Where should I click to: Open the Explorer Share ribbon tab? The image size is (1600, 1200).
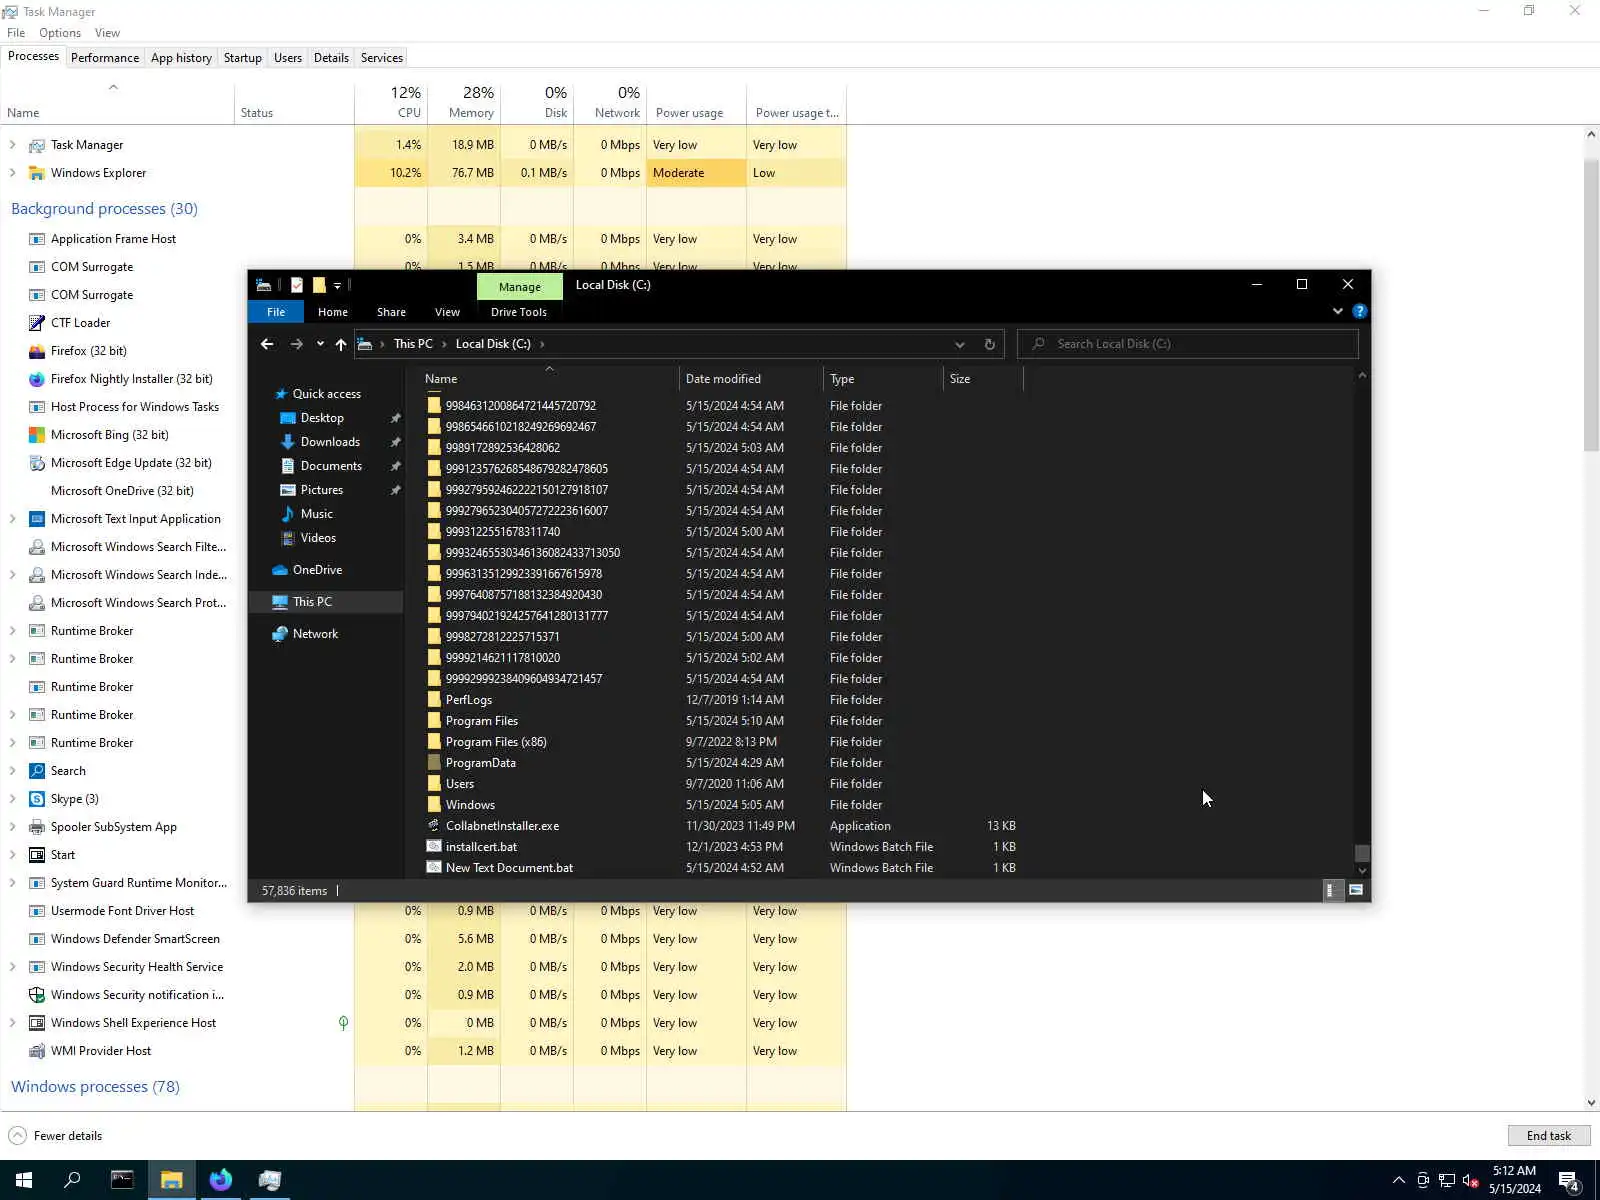[x=391, y=312]
